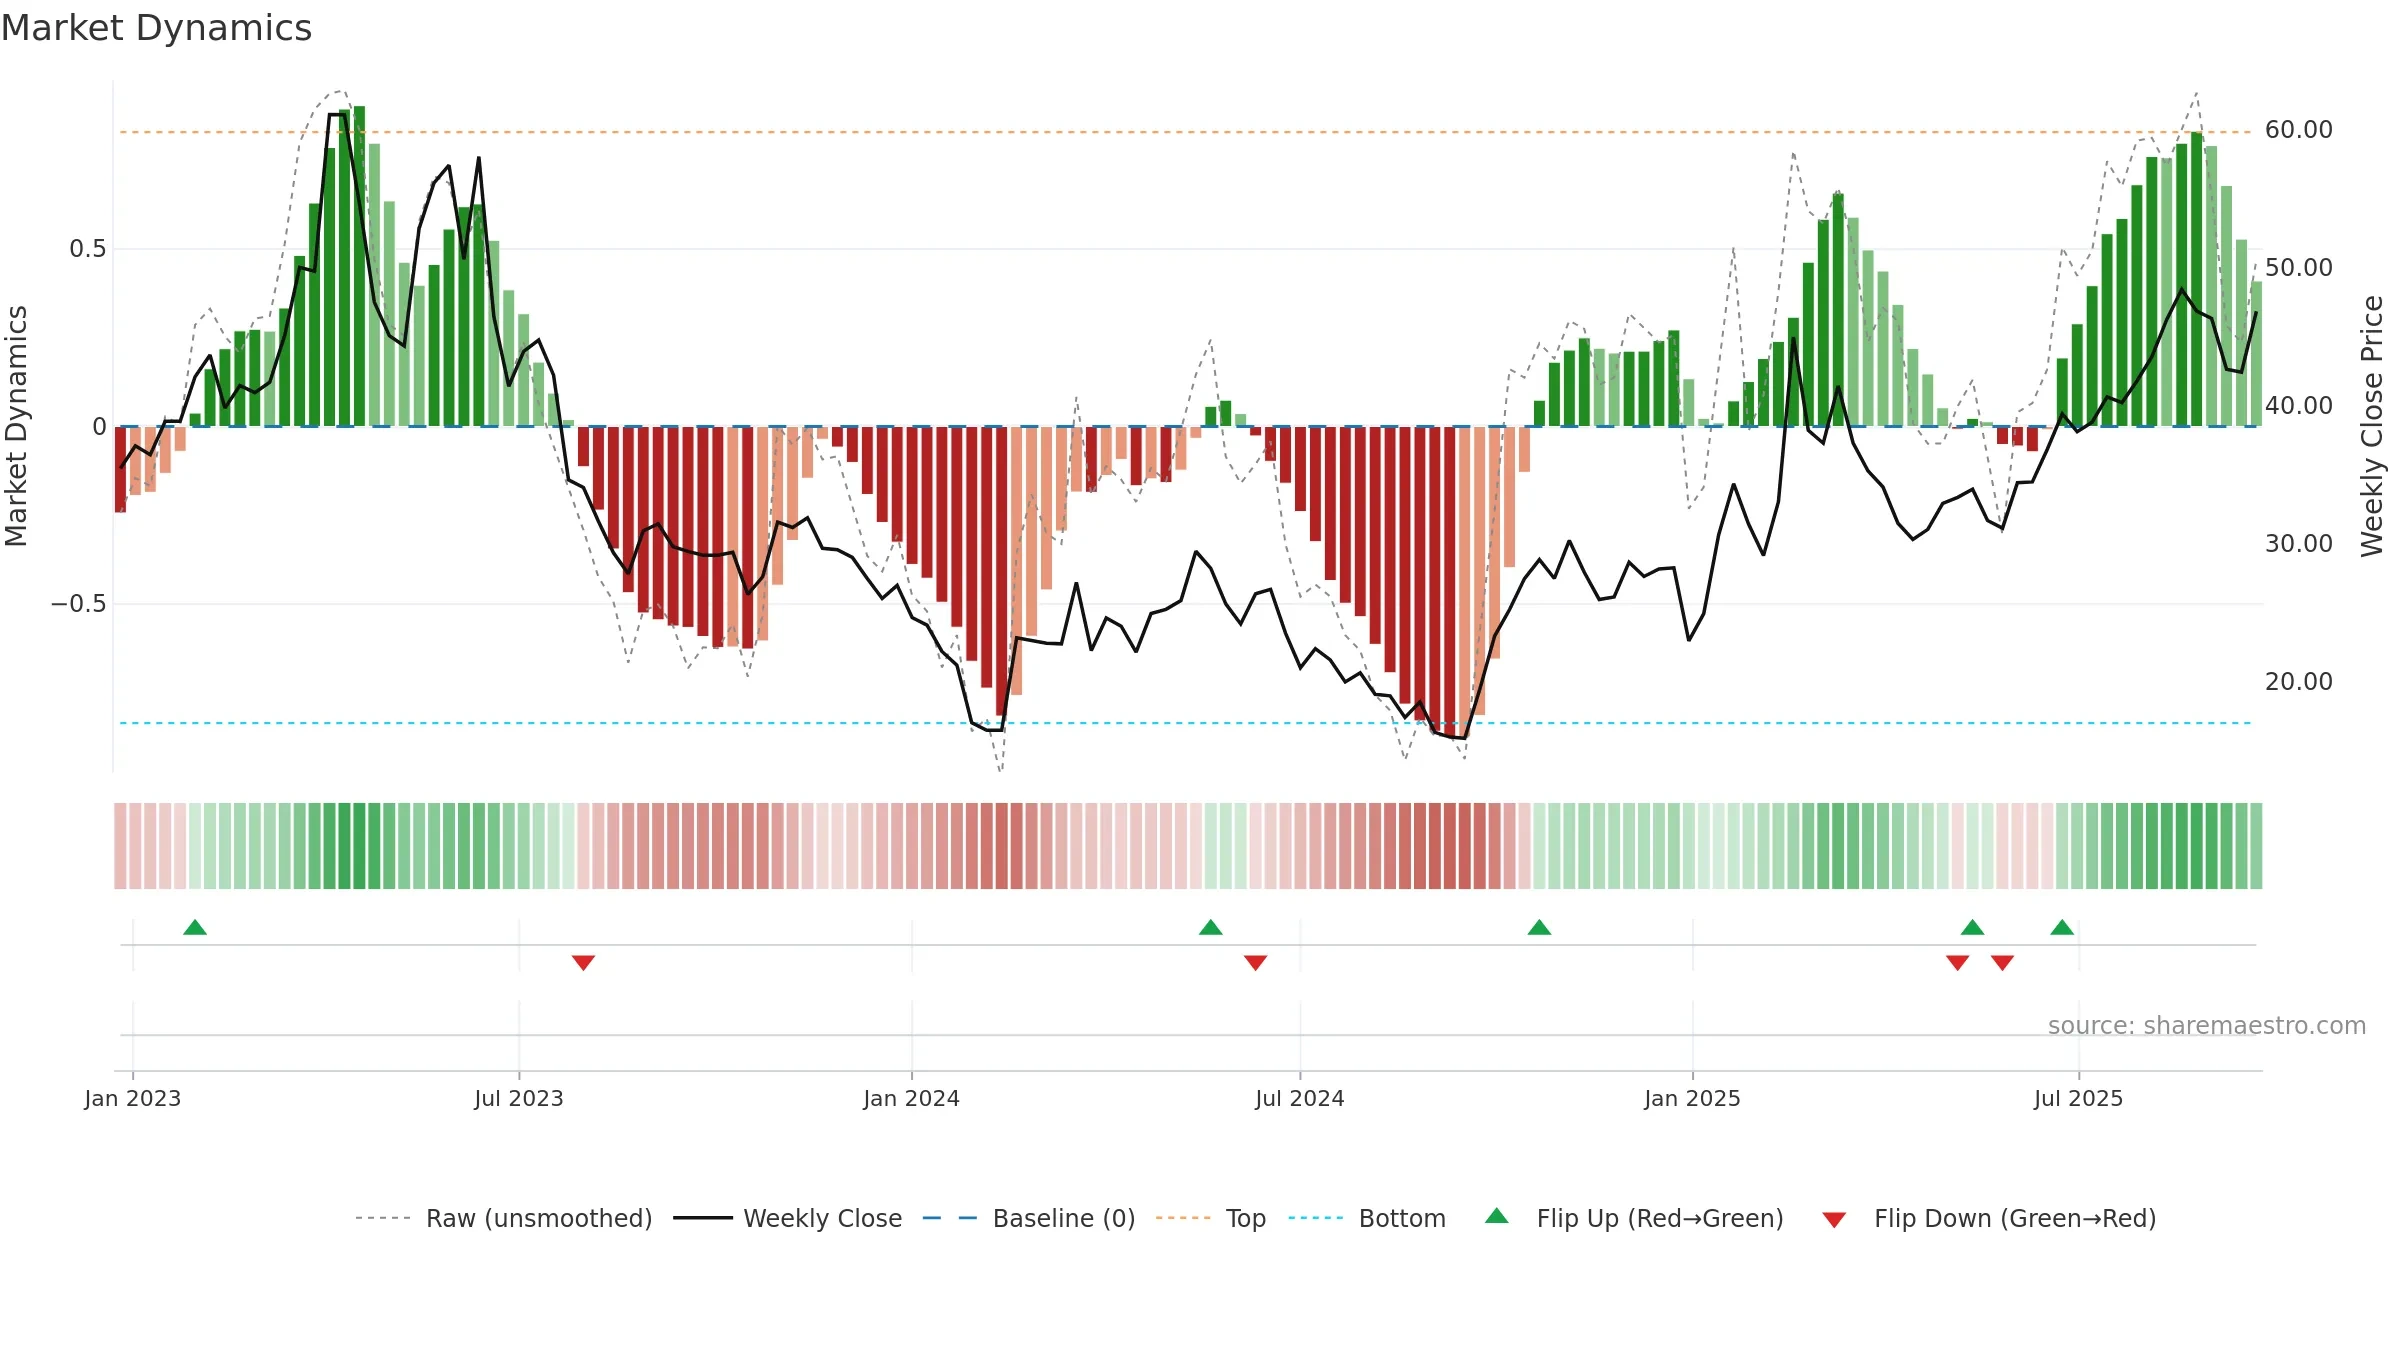Click the red Flip Down triangle in the legend

point(1834,1220)
